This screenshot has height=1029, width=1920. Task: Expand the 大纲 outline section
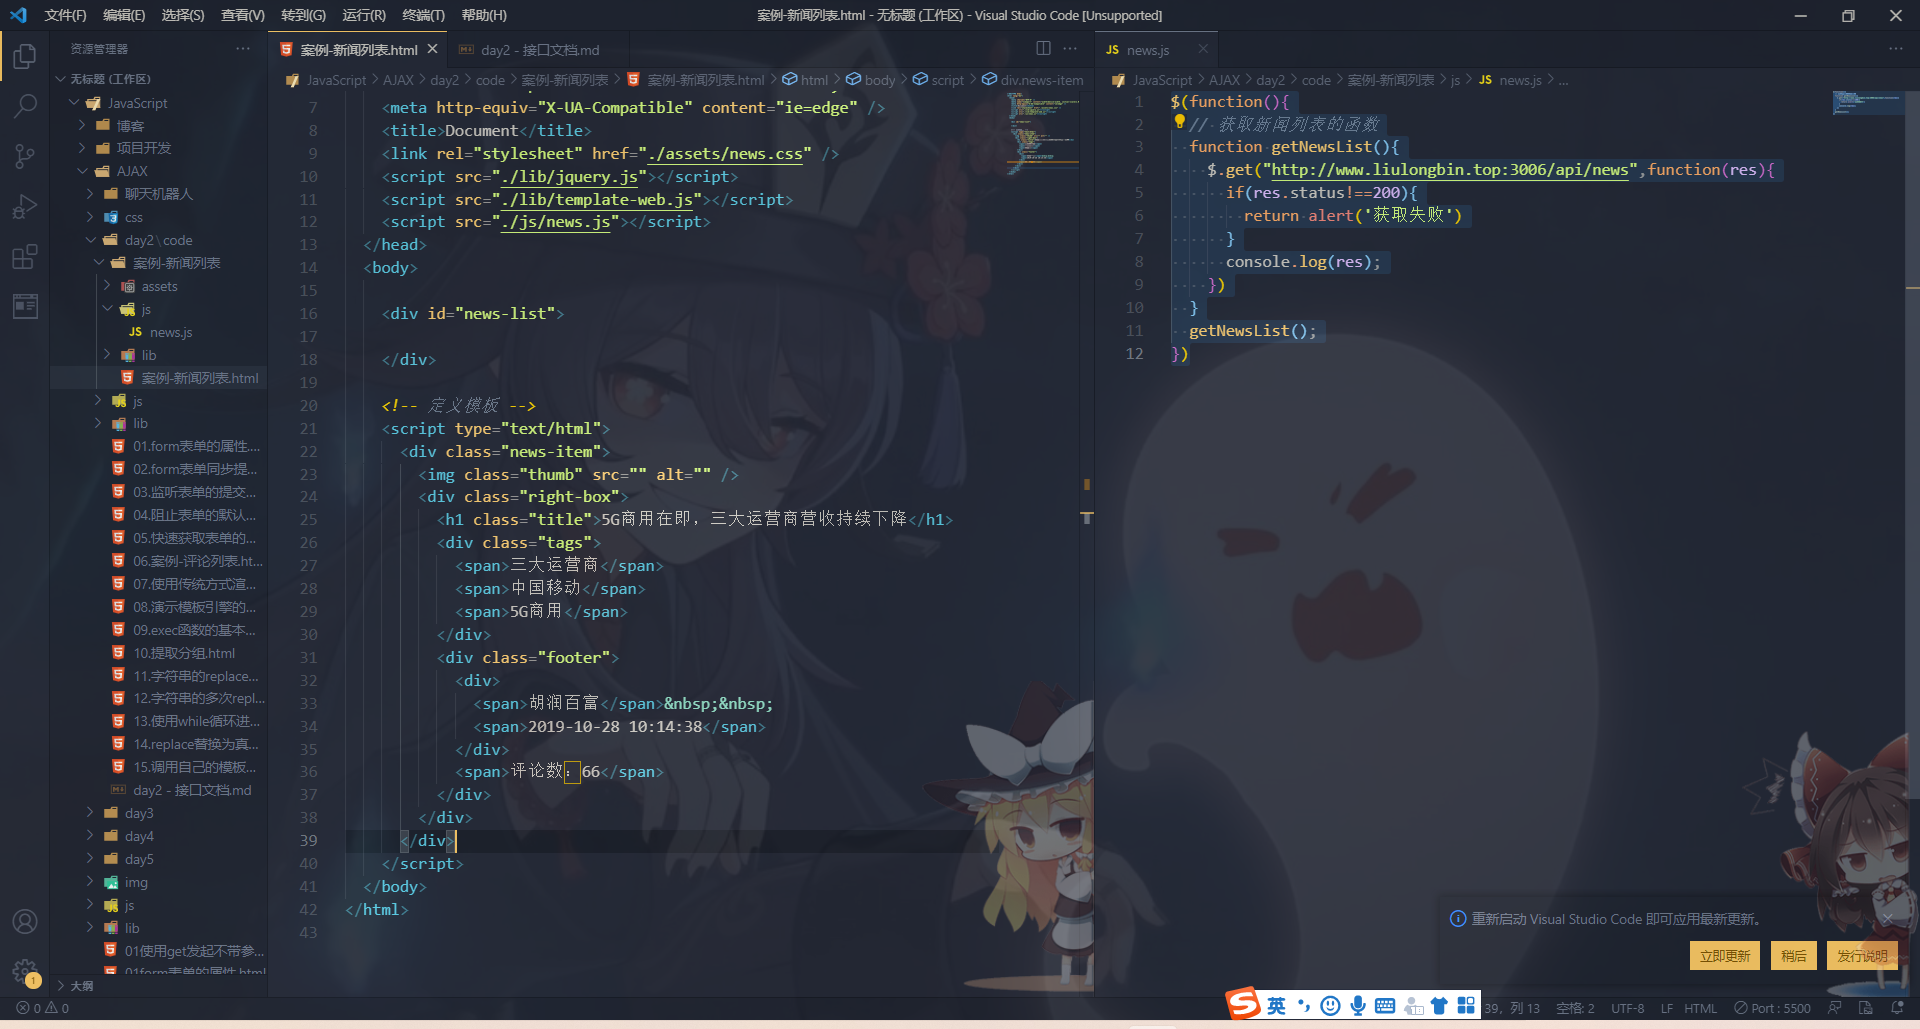(x=159, y=986)
